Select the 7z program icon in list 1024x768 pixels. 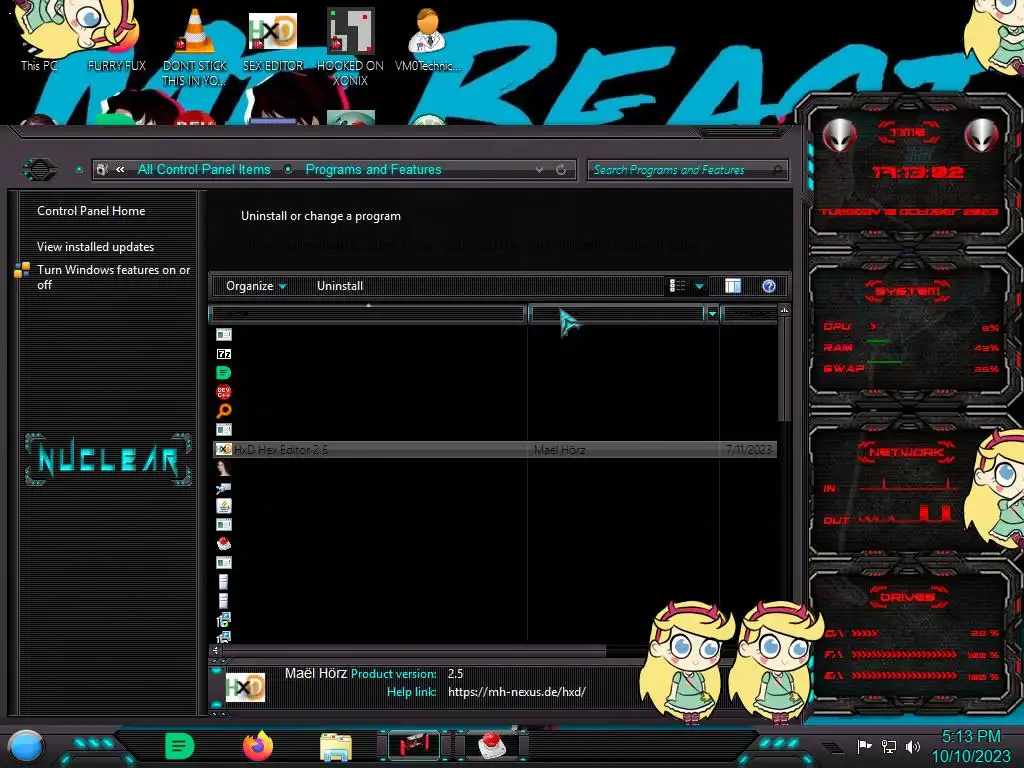pyautogui.click(x=223, y=354)
